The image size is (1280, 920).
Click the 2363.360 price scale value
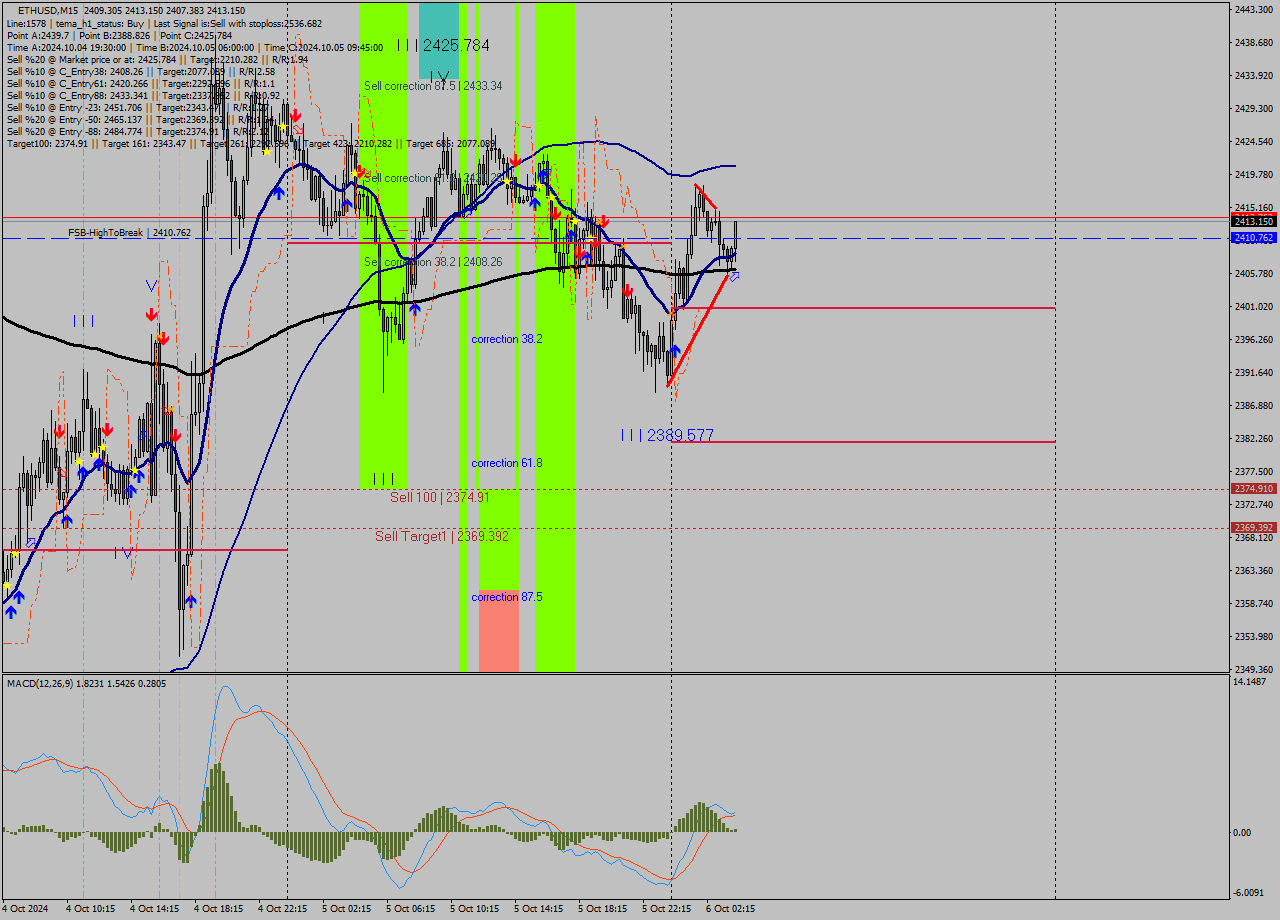[1253, 570]
